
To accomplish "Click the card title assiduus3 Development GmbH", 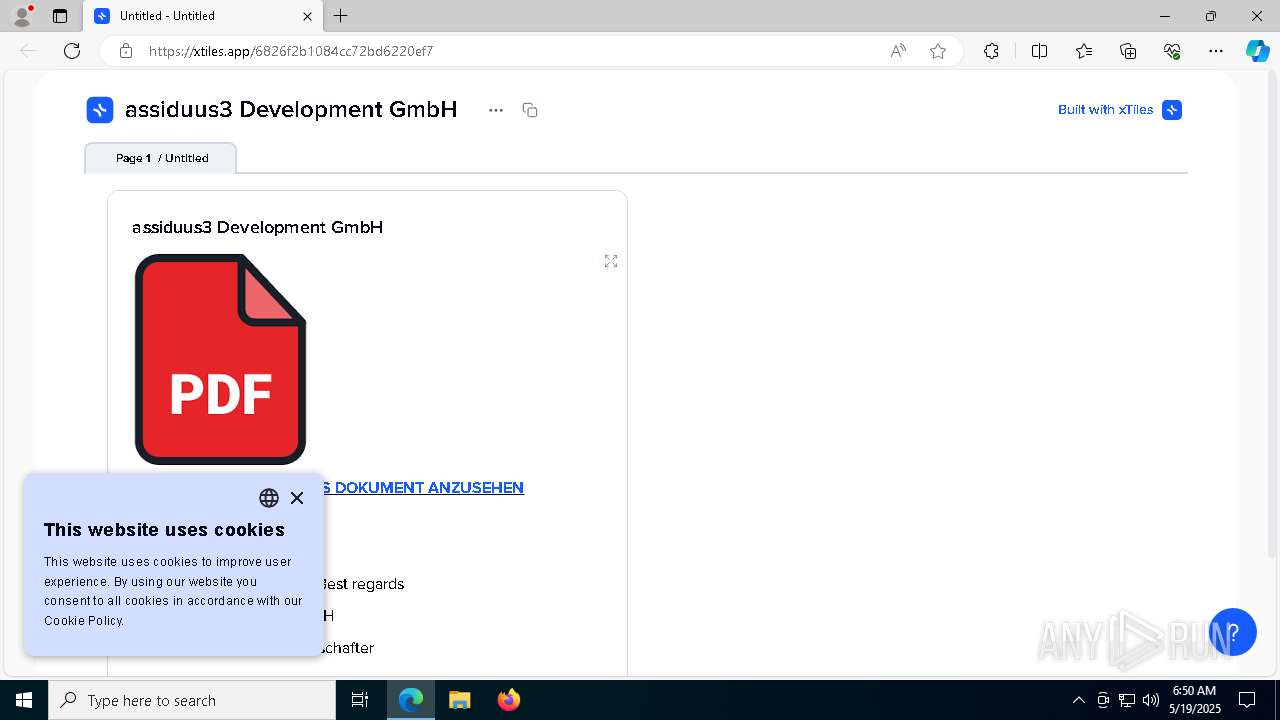I will pyautogui.click(x=257, y=228).
